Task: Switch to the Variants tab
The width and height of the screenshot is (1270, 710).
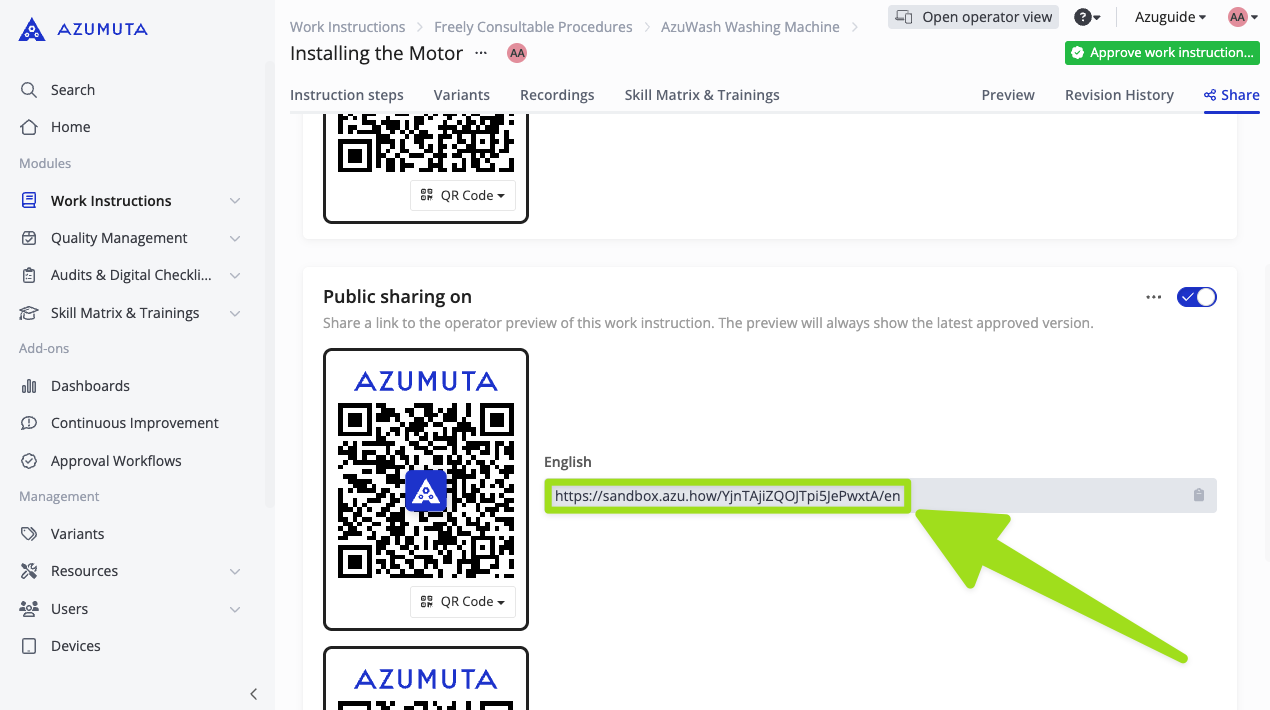Action: pos(461,95)
